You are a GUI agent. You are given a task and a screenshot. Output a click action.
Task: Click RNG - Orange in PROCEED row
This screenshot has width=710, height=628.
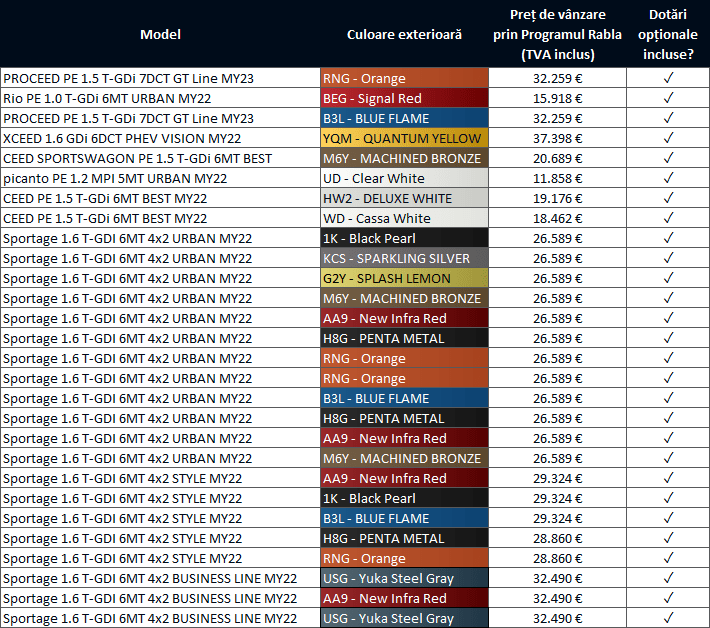pyautogui.click(x=404, y=78)
